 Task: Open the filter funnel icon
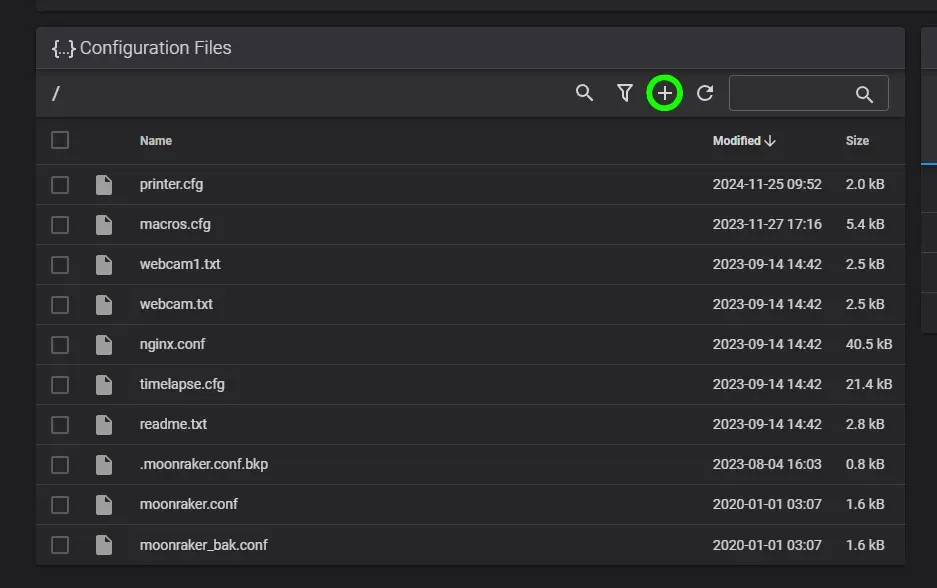tap(624, 93)
